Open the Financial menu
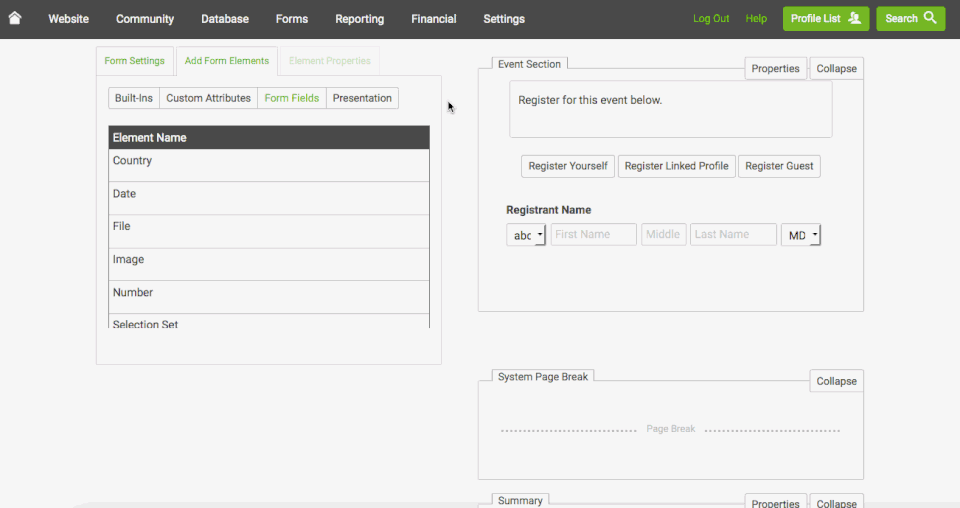The width and height of the screenshot is (960, 508). click(433, 19)
